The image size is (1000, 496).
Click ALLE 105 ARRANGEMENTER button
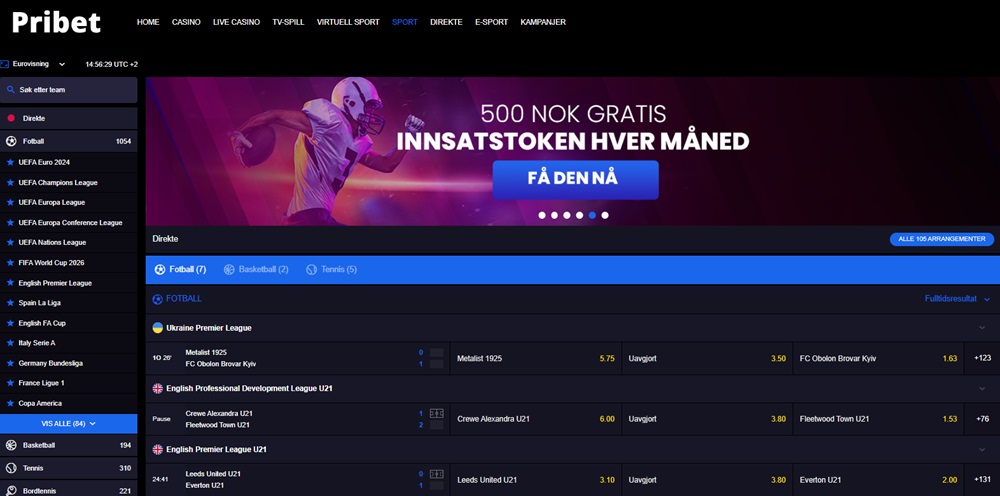pyautogui.click(x=941, y=239)
